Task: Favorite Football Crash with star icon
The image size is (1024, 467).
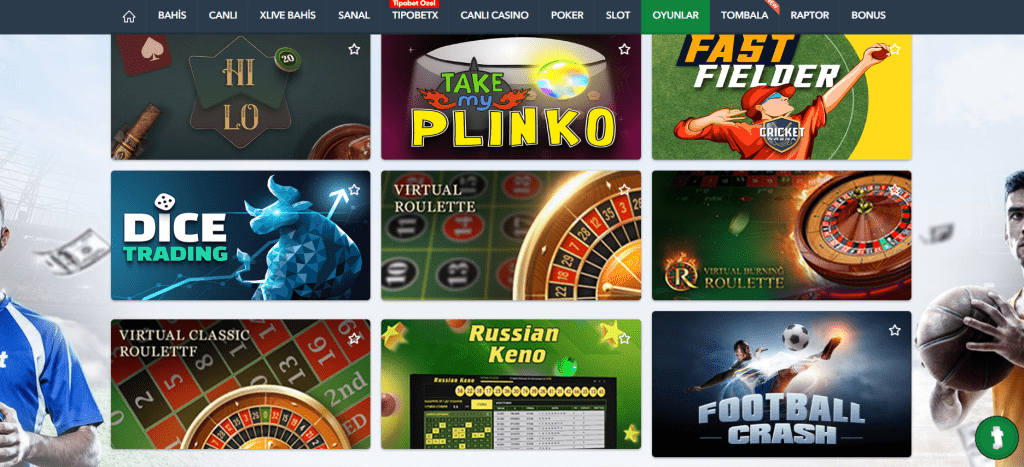Action: (895, 330)
